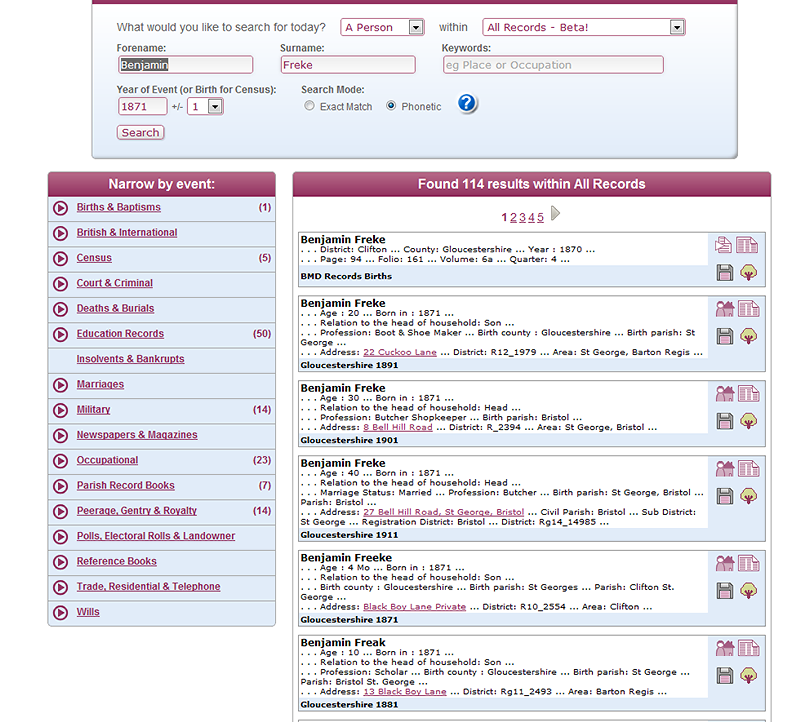Add BMD Records Births result to family tree
Image resolution: width=800 pixels, height=722 pixels.
pos(748,272)
